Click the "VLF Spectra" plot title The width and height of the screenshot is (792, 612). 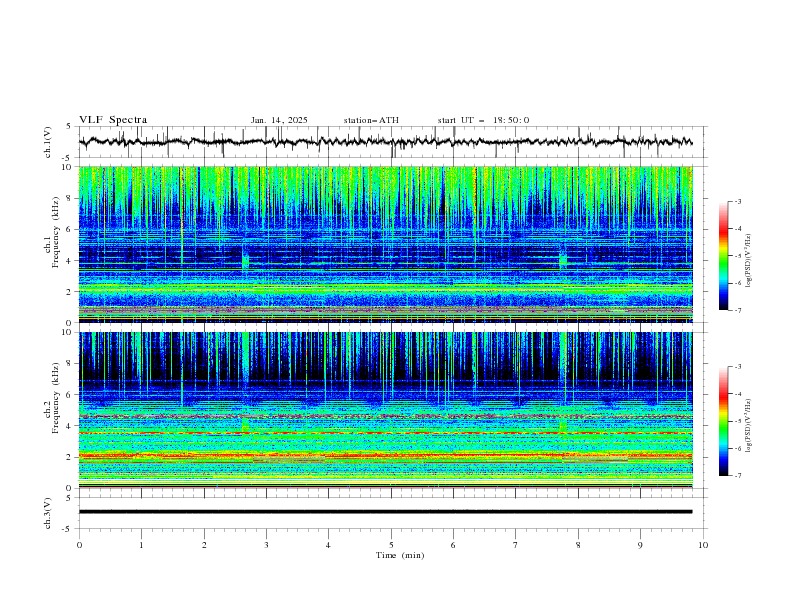point(113,120)
